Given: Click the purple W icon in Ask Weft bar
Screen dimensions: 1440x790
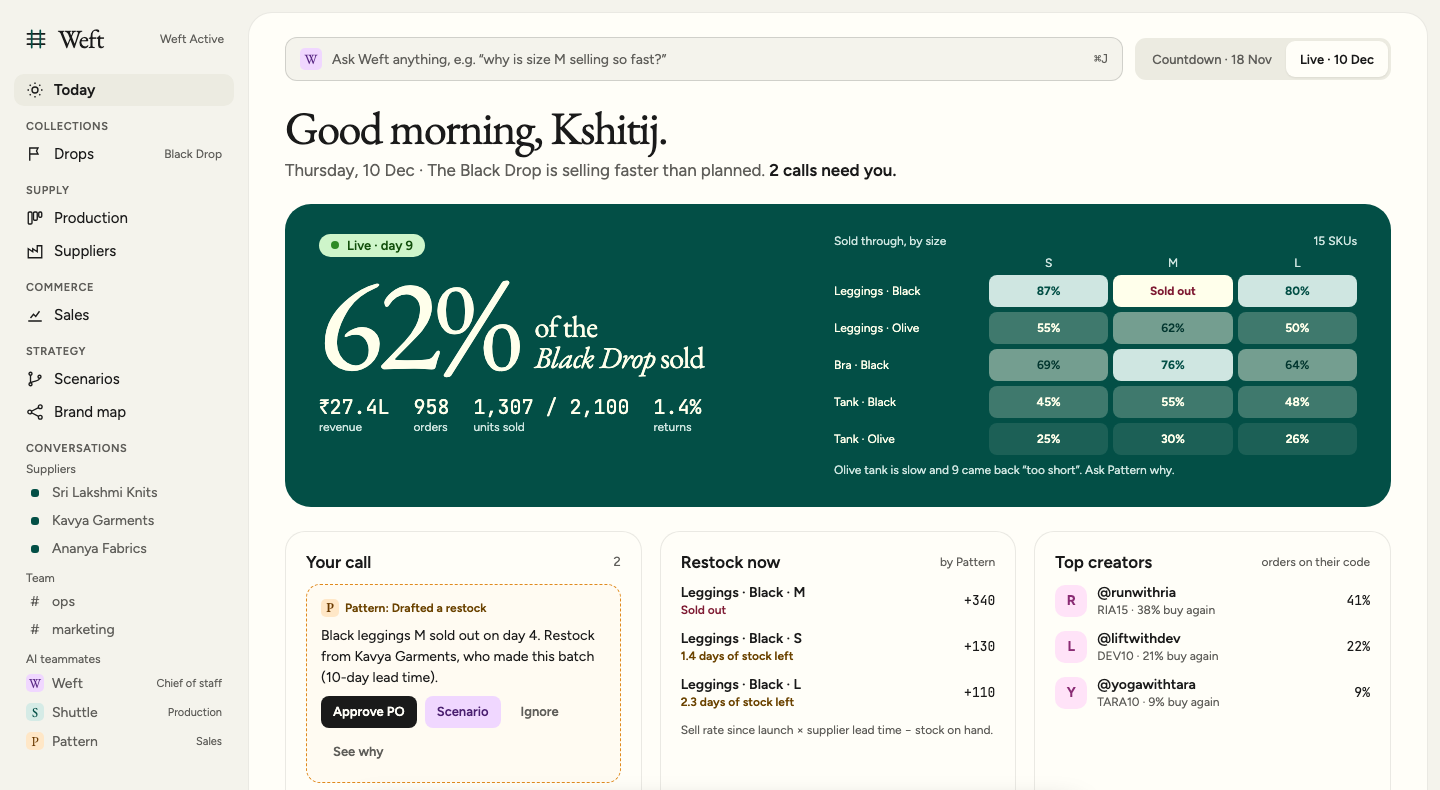Looking at the screenshot, I should [311, 59].
